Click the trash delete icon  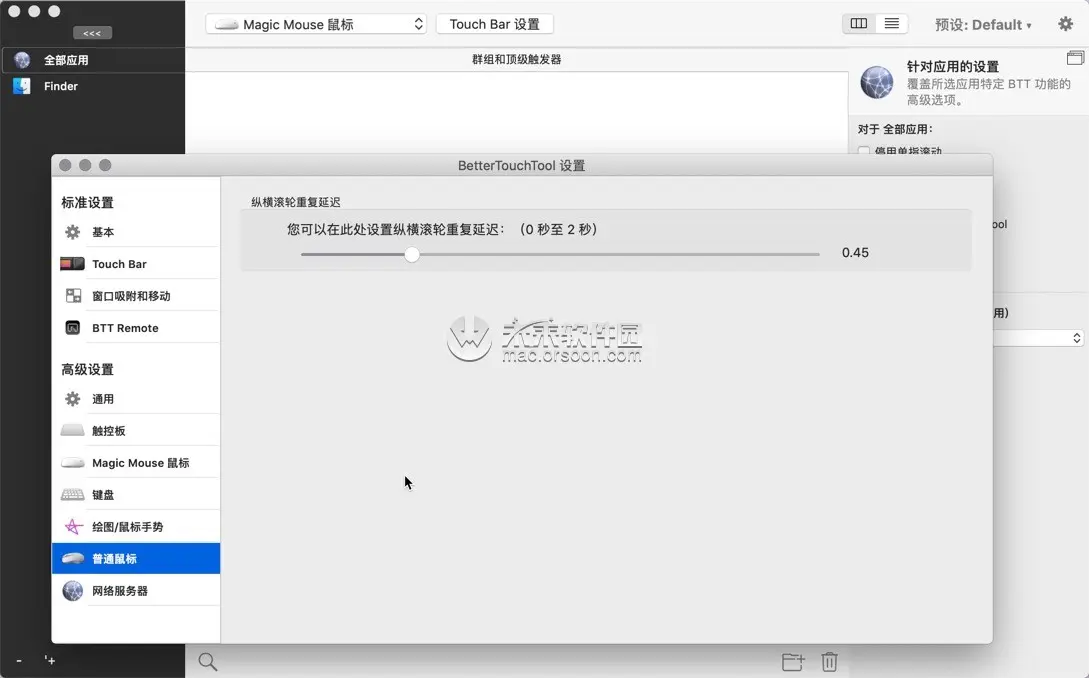pyautogui.click(x=829, y=661)
